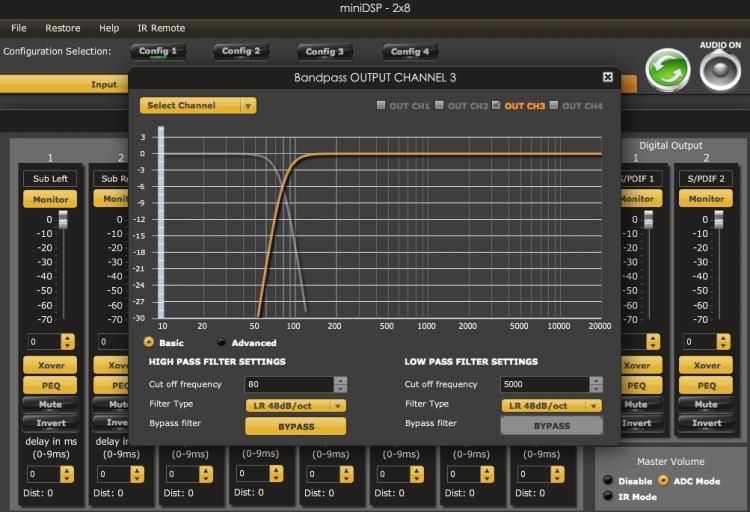The image size is (750, 512).
Task: Close the Bandpass Output Channel 3 dialog
Action: 607,77
